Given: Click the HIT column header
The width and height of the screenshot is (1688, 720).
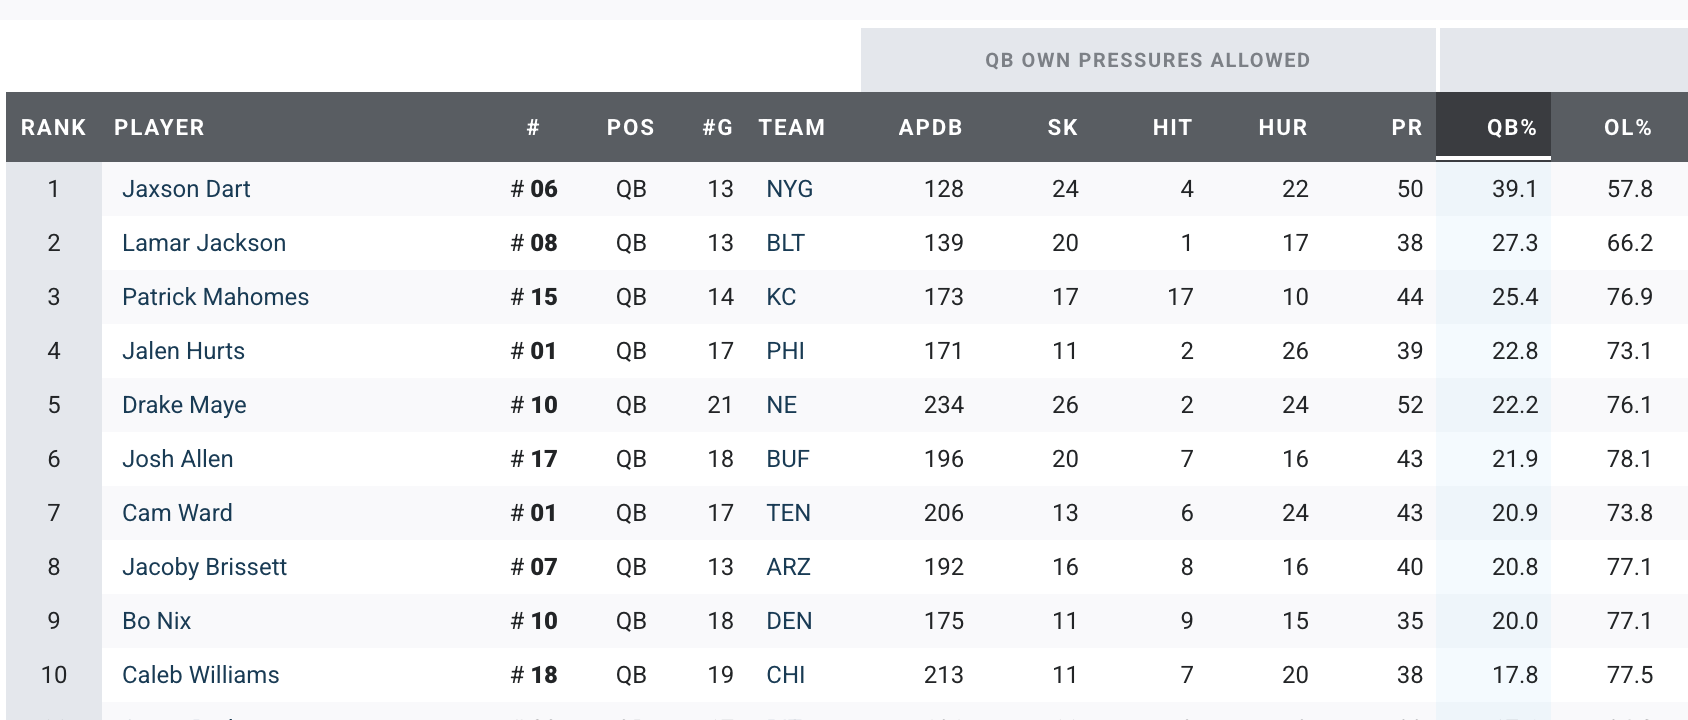Looking at the screenshot, I should click(x=1172, y=128).
